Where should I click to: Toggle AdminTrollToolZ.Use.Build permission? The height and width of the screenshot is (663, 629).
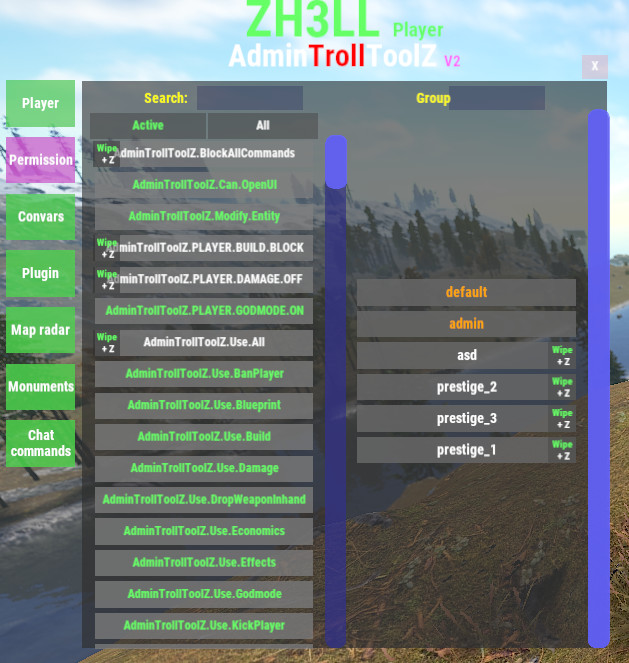204,437
